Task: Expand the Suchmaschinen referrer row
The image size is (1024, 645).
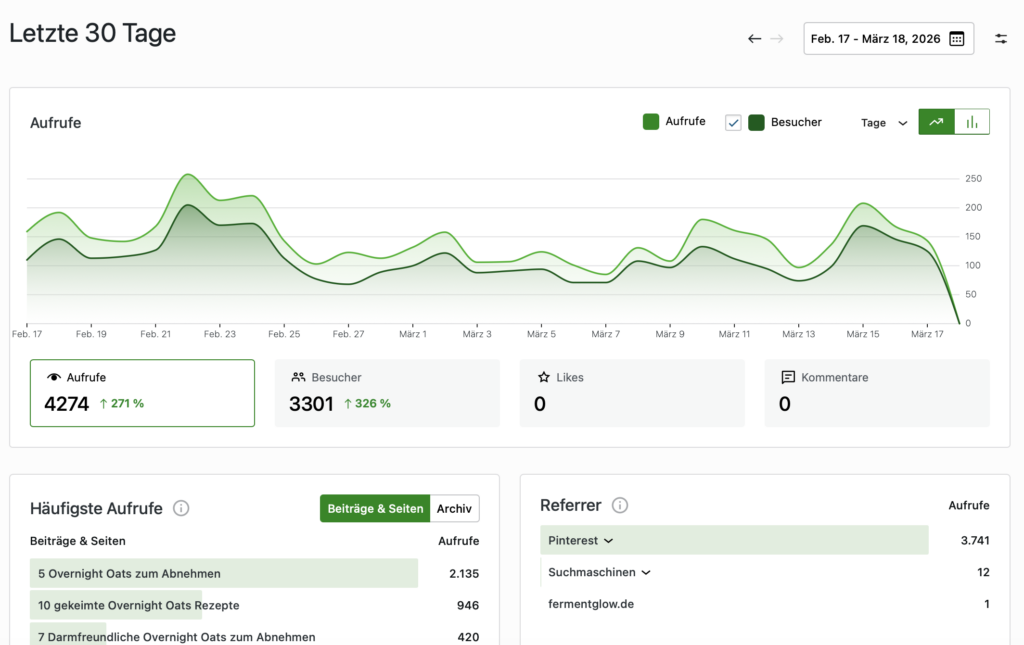Action: click(599, 572)
